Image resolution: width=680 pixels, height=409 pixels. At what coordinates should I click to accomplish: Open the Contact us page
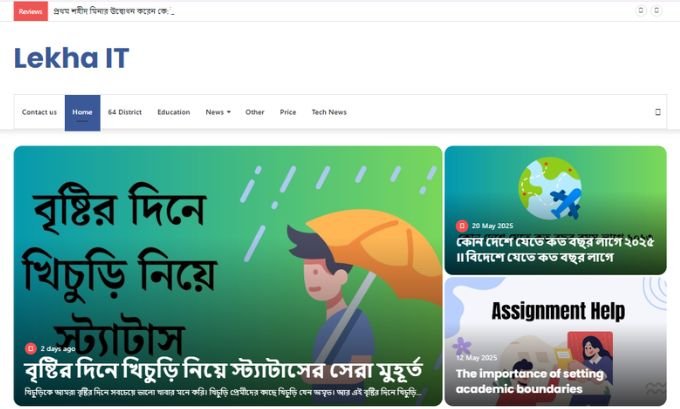(39, 112)
